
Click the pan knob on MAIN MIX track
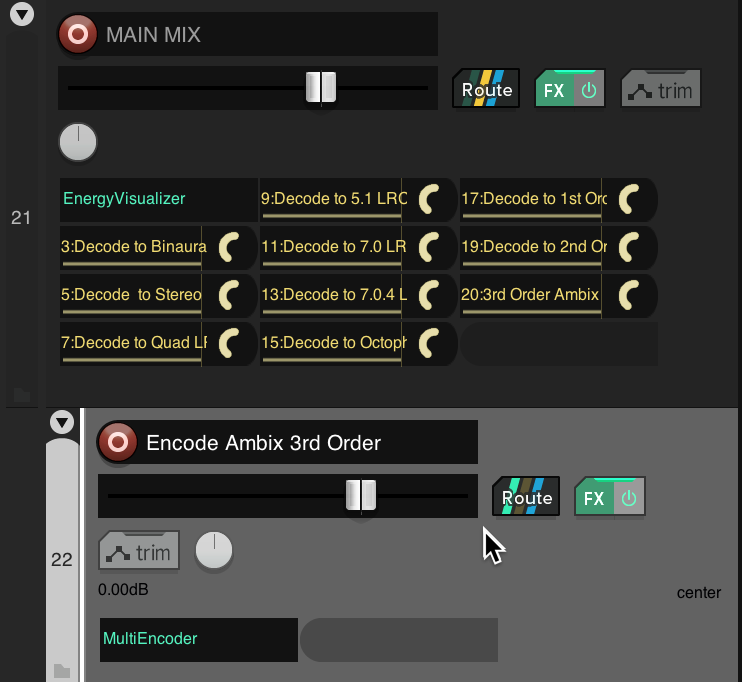click(78, 142)
